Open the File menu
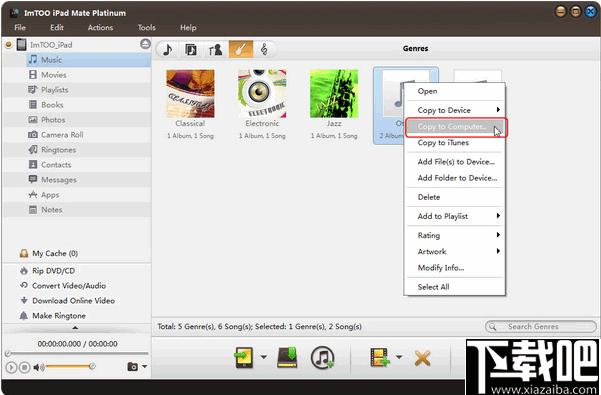The height and width of the screenshot is (395, 601). [20, 28]
